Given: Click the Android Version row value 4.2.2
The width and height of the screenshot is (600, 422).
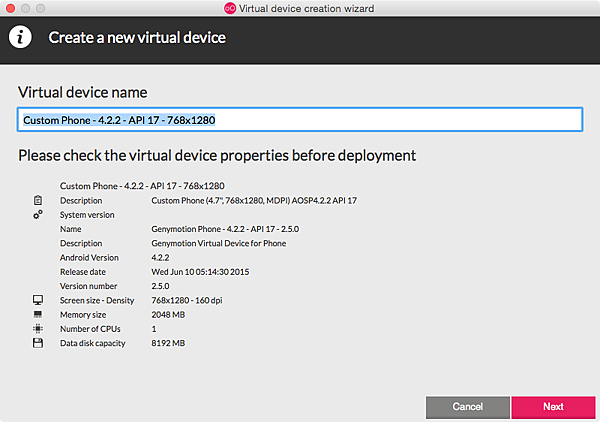Looking at the screenshot, I should coord(161,257).
